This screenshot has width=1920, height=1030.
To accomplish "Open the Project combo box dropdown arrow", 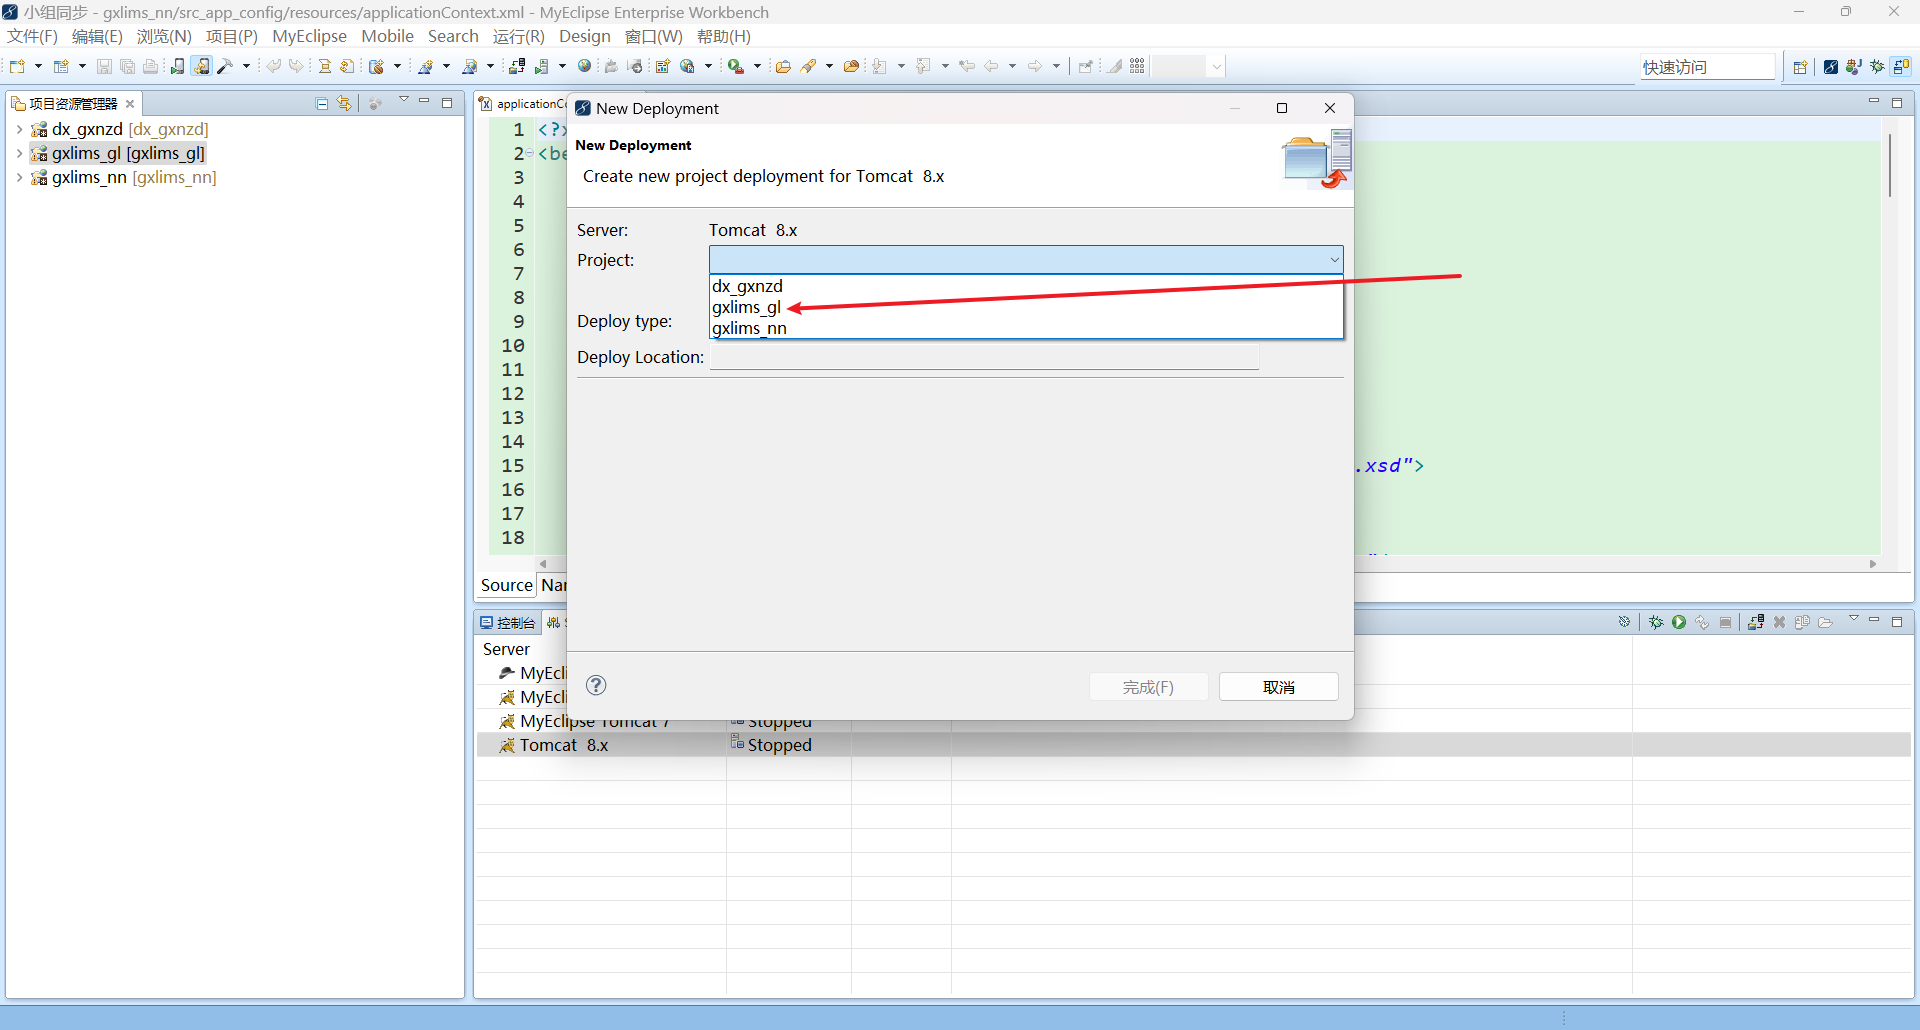I will (x=1334, y=260).
